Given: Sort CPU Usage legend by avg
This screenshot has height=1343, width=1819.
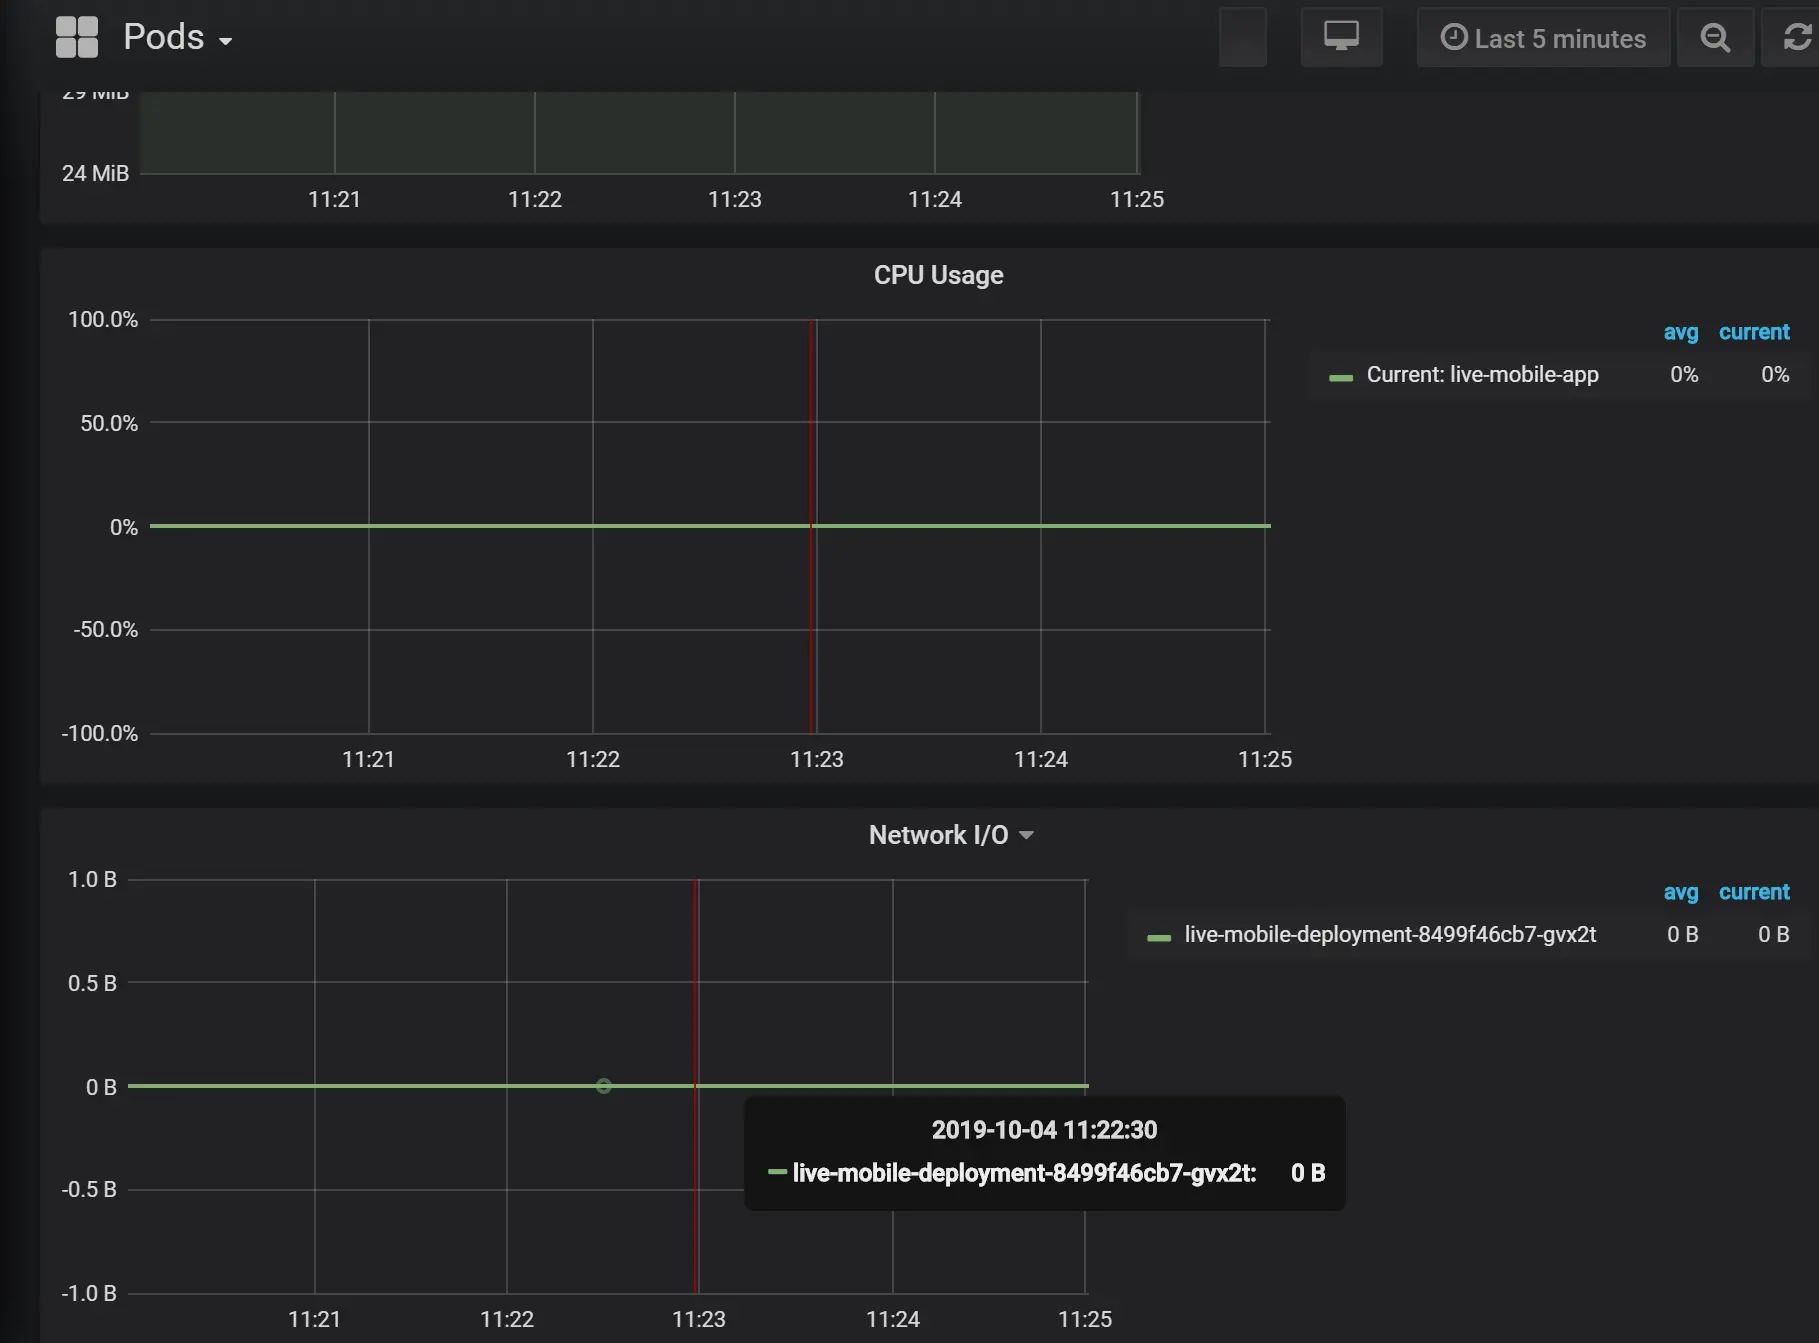Looking at the screenshot, I should pyautogui.click(x=1680, y=332).
